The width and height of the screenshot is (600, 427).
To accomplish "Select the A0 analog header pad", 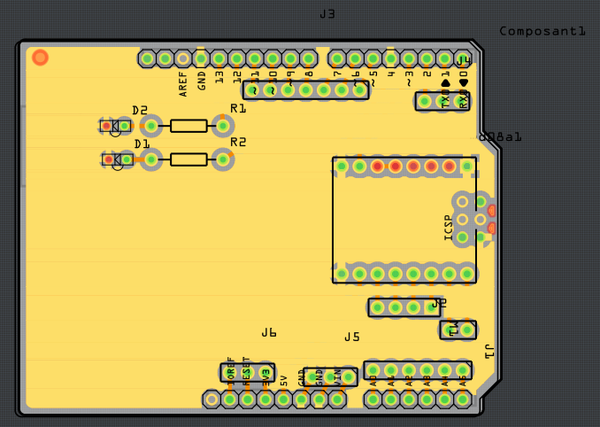I will [x=373, y=399].
